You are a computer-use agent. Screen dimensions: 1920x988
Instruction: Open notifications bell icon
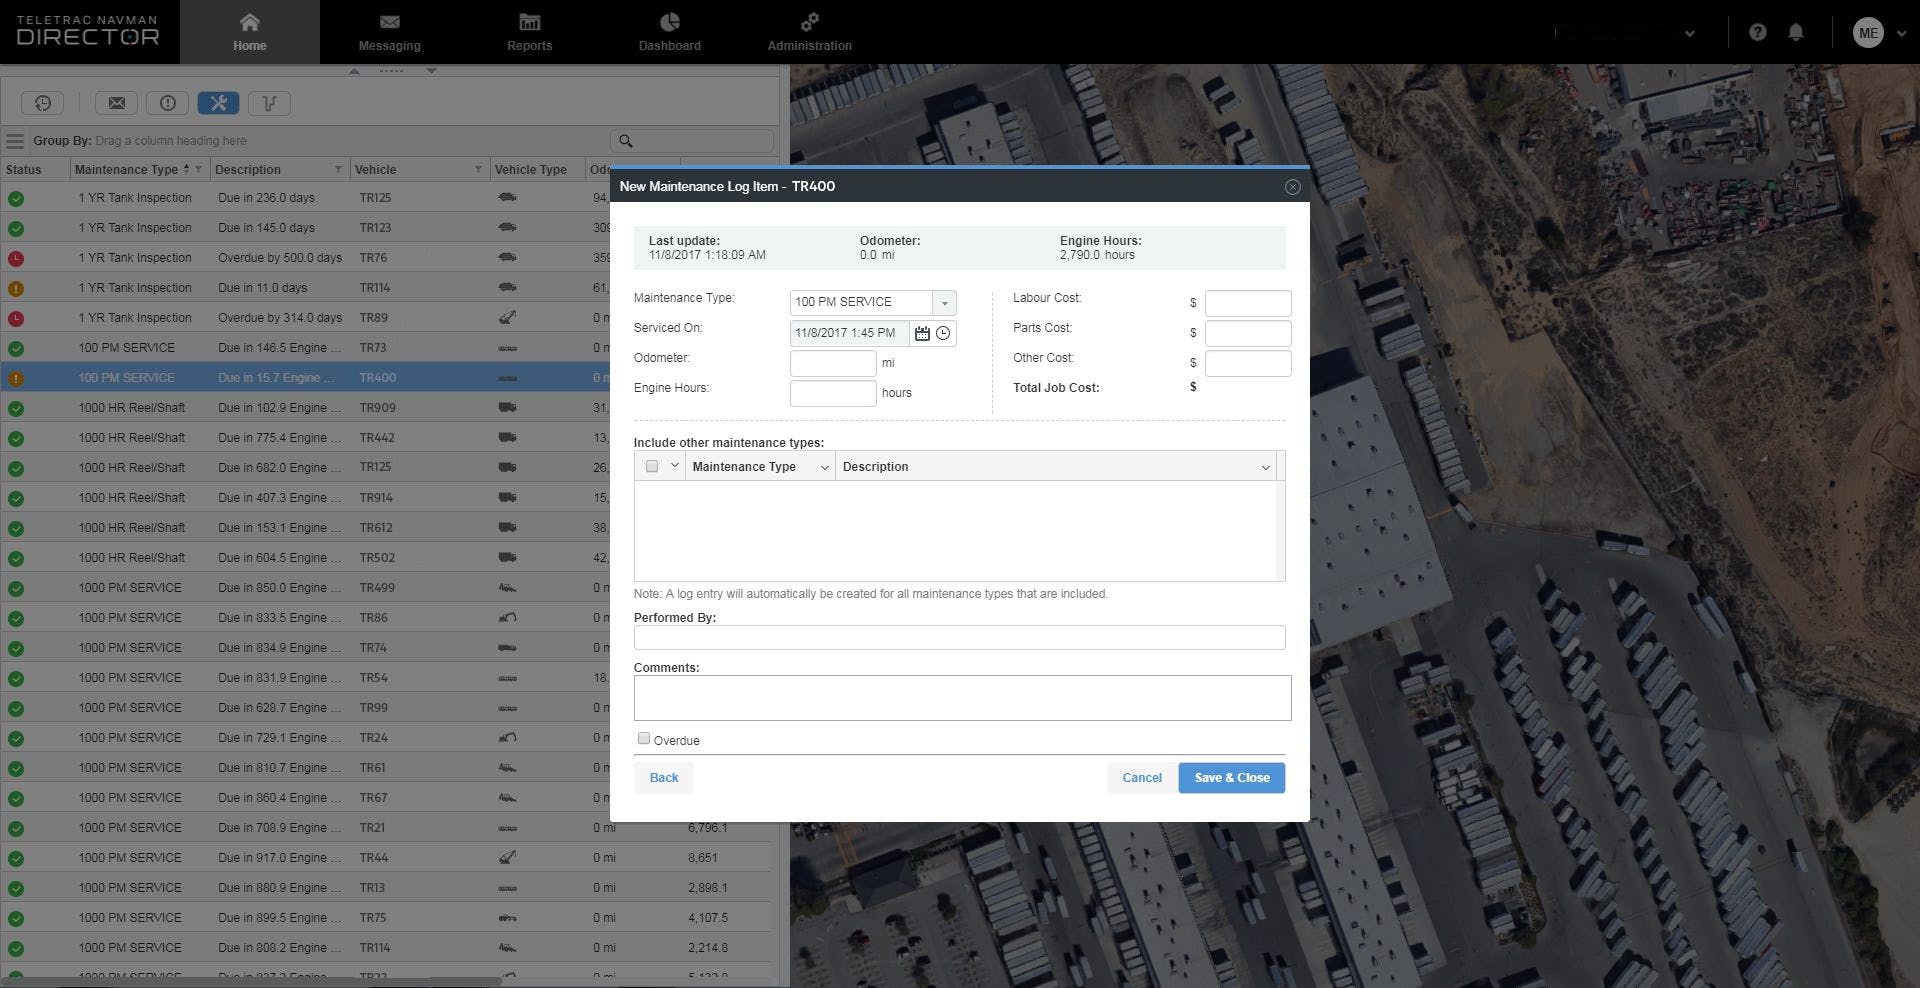pos(1796,32)
